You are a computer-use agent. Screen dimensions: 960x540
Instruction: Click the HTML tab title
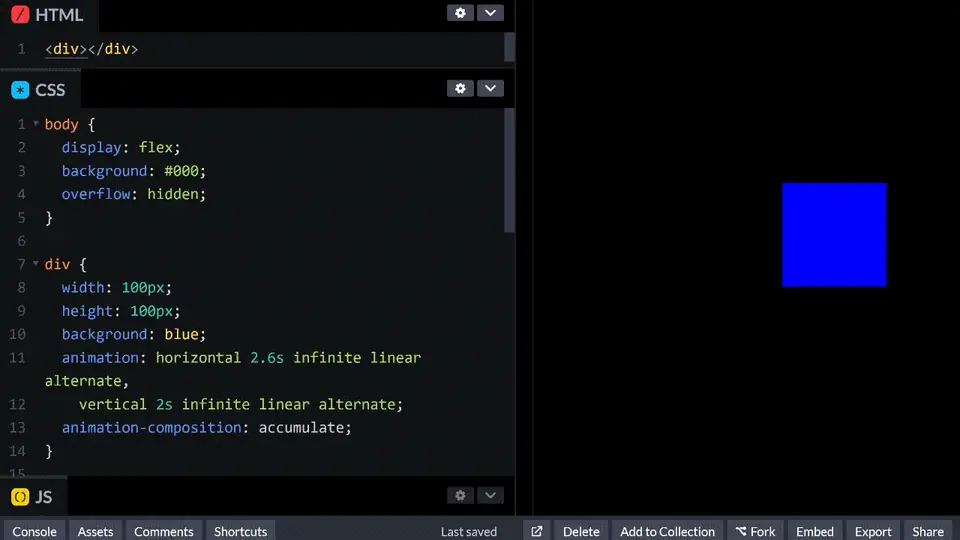tap(59, 15)
